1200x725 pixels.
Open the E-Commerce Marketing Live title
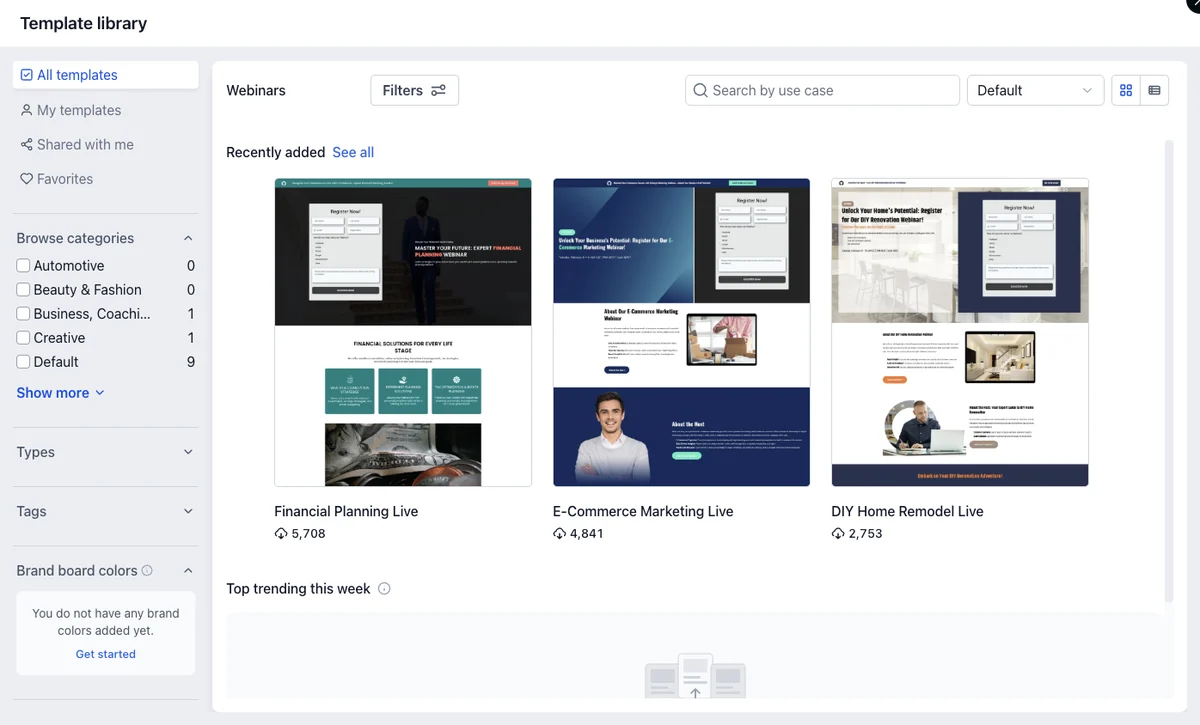643,511
